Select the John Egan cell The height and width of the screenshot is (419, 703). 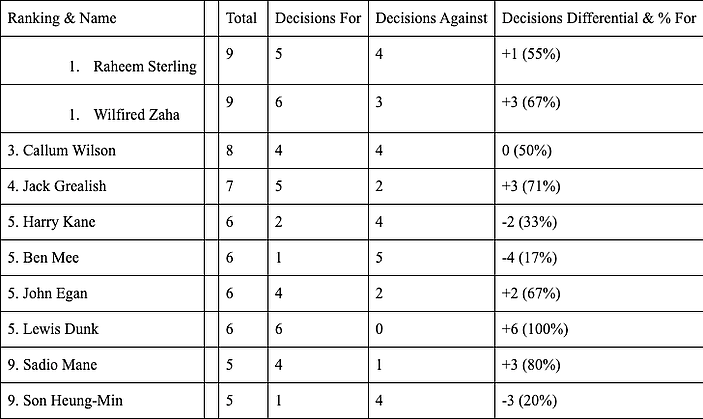pos(102,294)
